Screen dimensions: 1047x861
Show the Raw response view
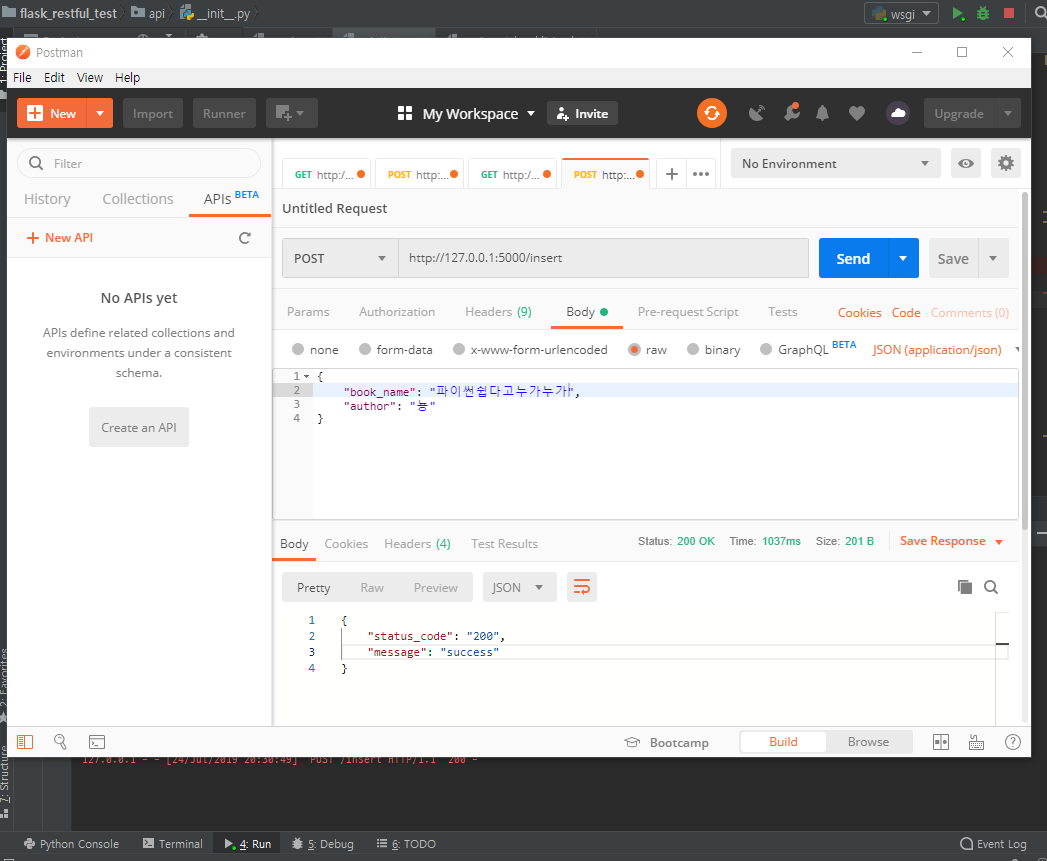[372, 587]
